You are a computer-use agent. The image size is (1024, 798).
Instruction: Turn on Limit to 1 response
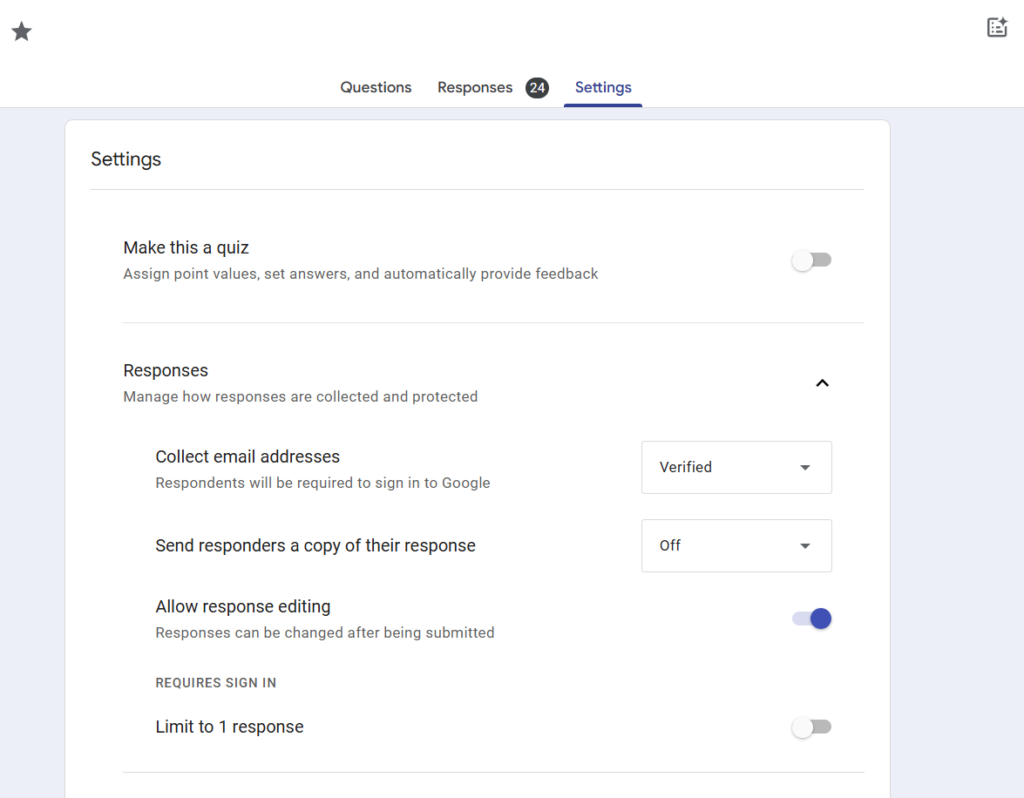(811, 728)
